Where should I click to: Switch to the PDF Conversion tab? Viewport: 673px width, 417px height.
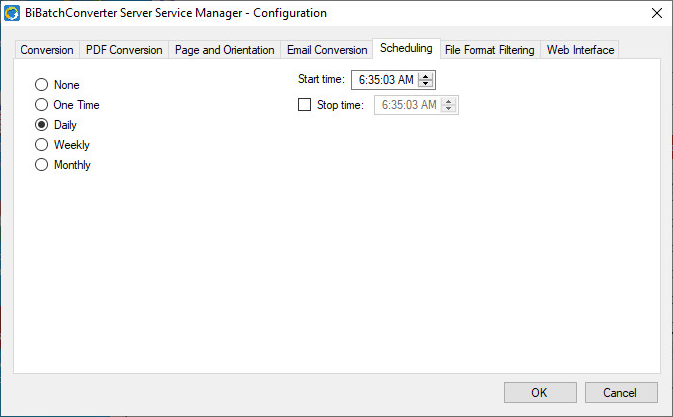tap(124, 50)
